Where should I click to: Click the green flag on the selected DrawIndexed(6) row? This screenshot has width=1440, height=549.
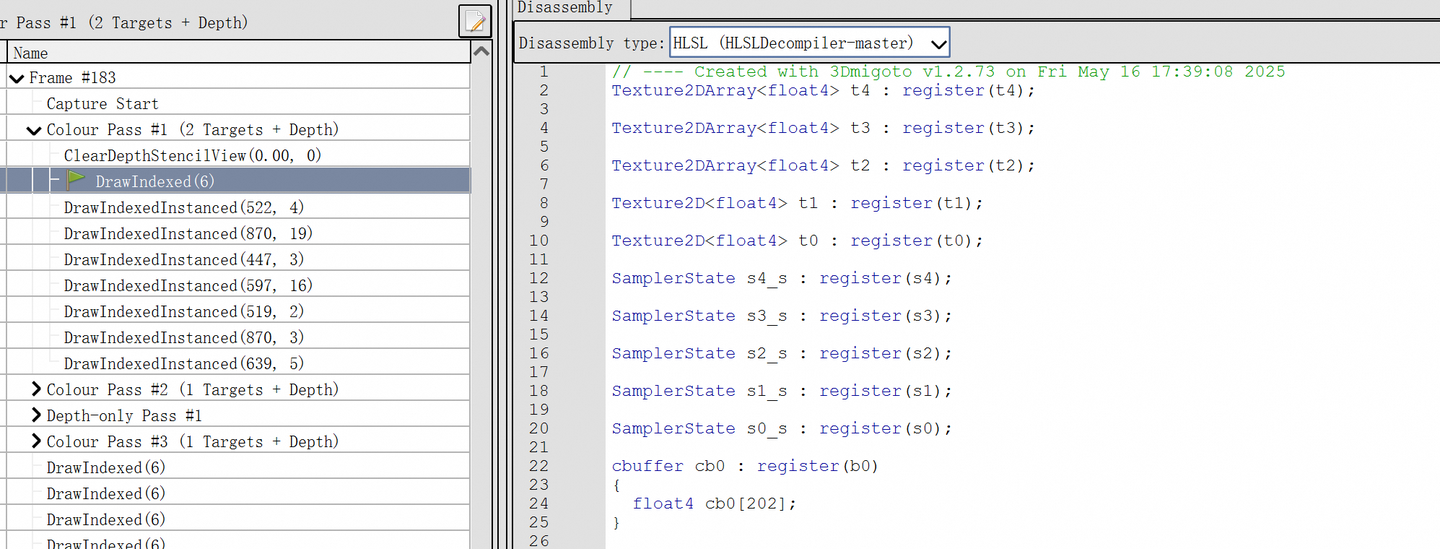coord(76,180)
